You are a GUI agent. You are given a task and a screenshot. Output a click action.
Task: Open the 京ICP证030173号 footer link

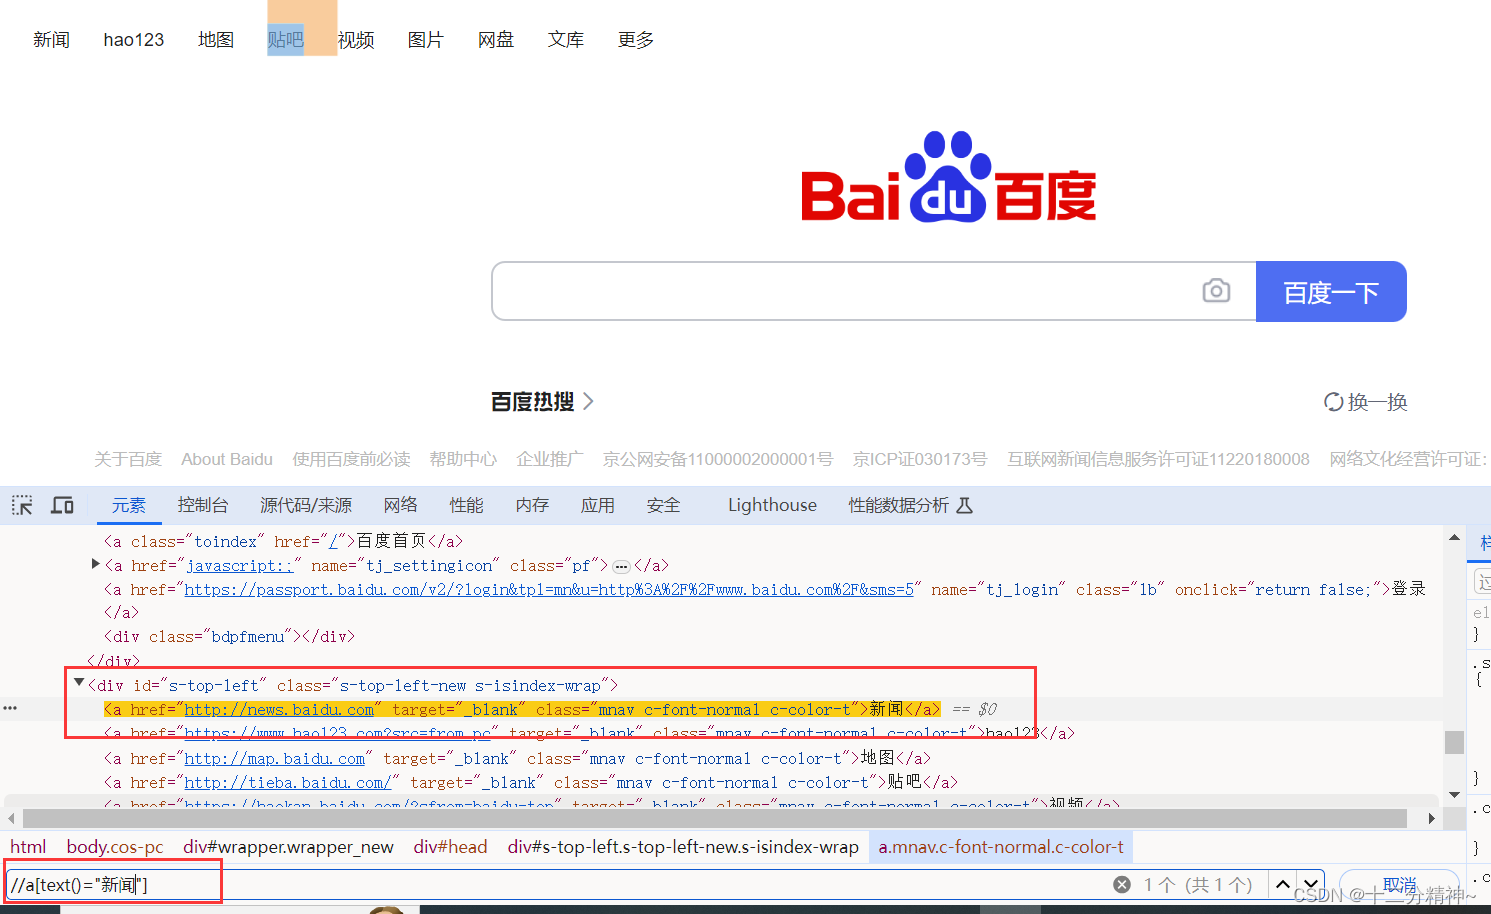pos(920,459)
